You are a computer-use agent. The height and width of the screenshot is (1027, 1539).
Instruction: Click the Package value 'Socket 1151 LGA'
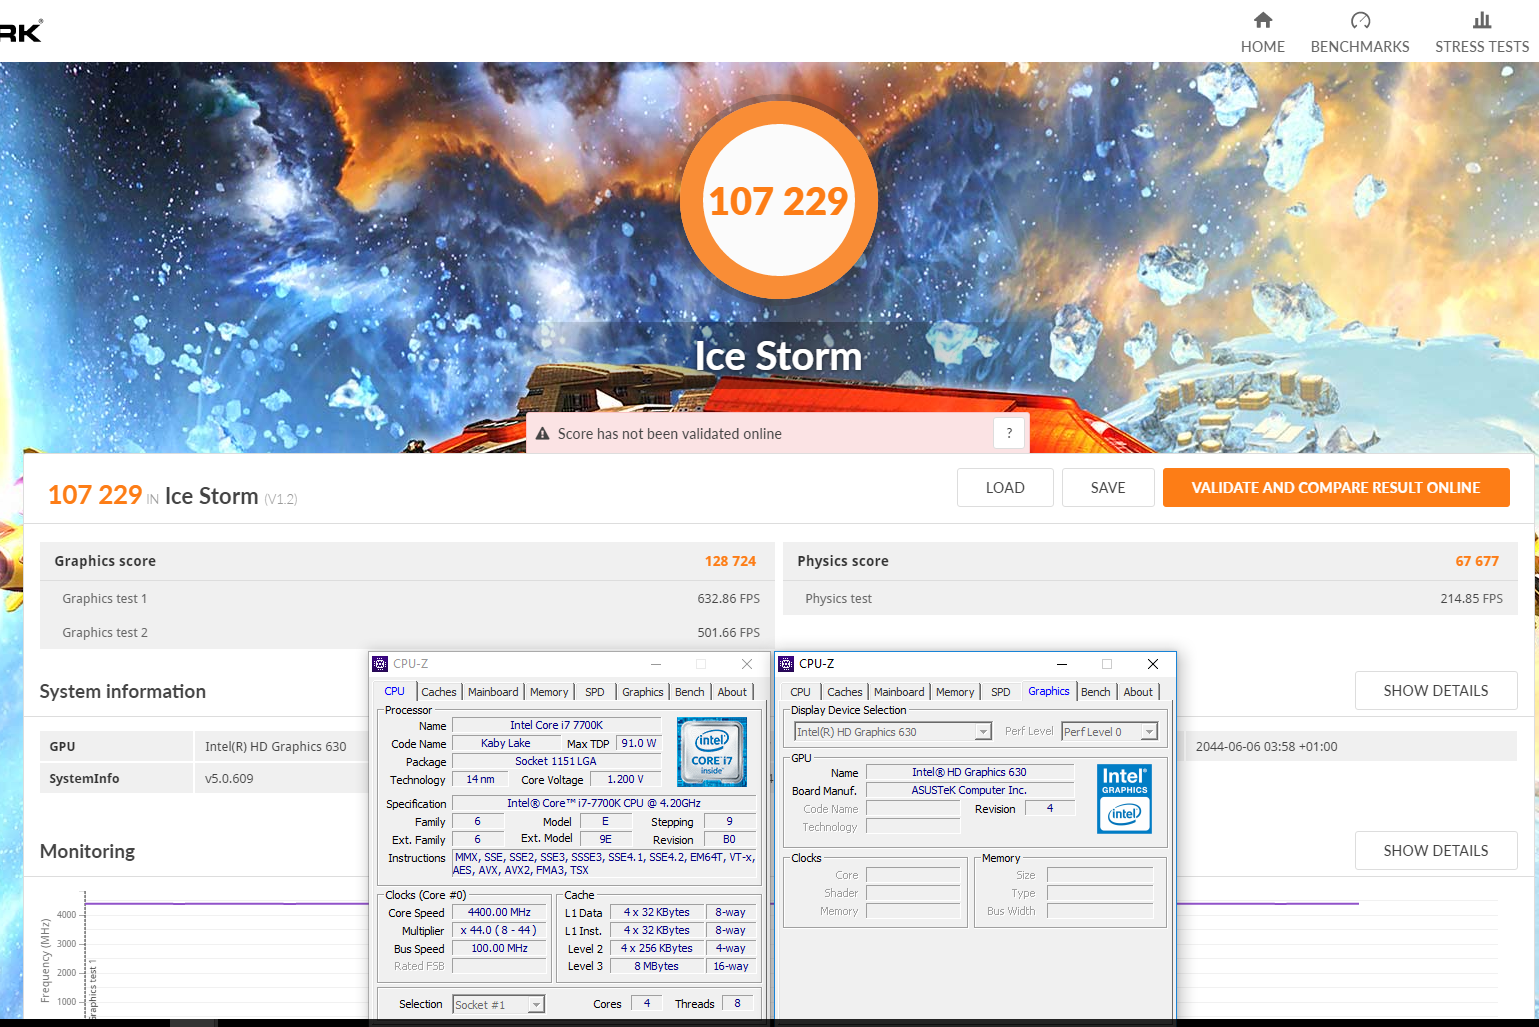click(556, 761)
